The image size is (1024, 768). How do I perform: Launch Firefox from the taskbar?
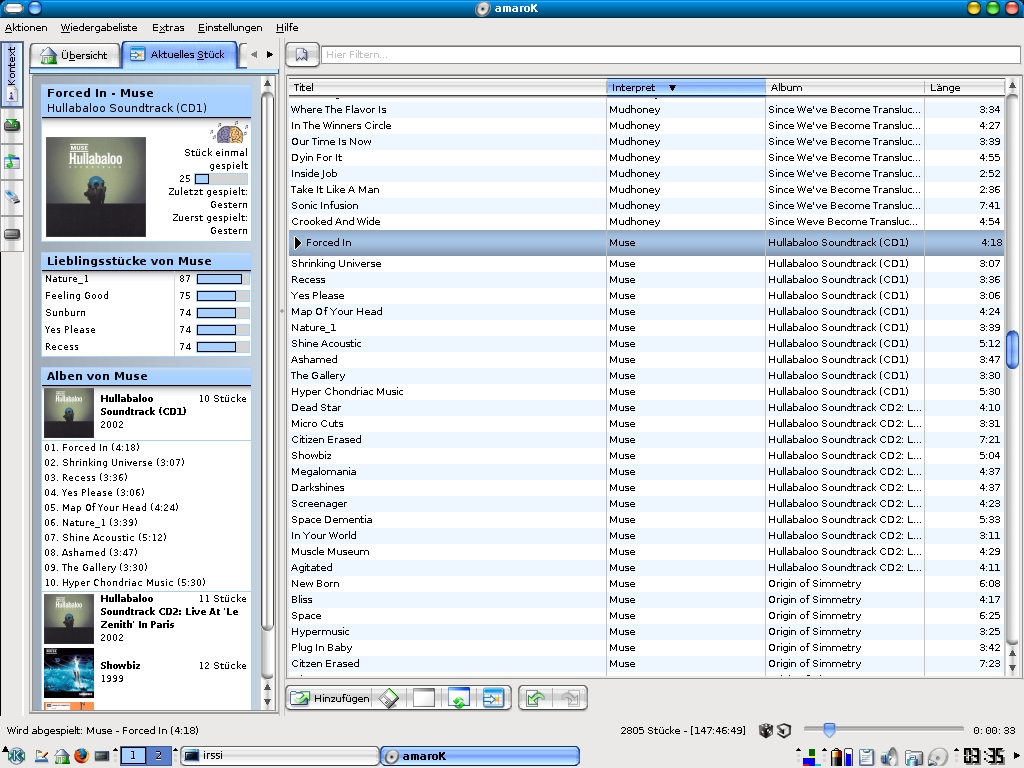[81, 756]
